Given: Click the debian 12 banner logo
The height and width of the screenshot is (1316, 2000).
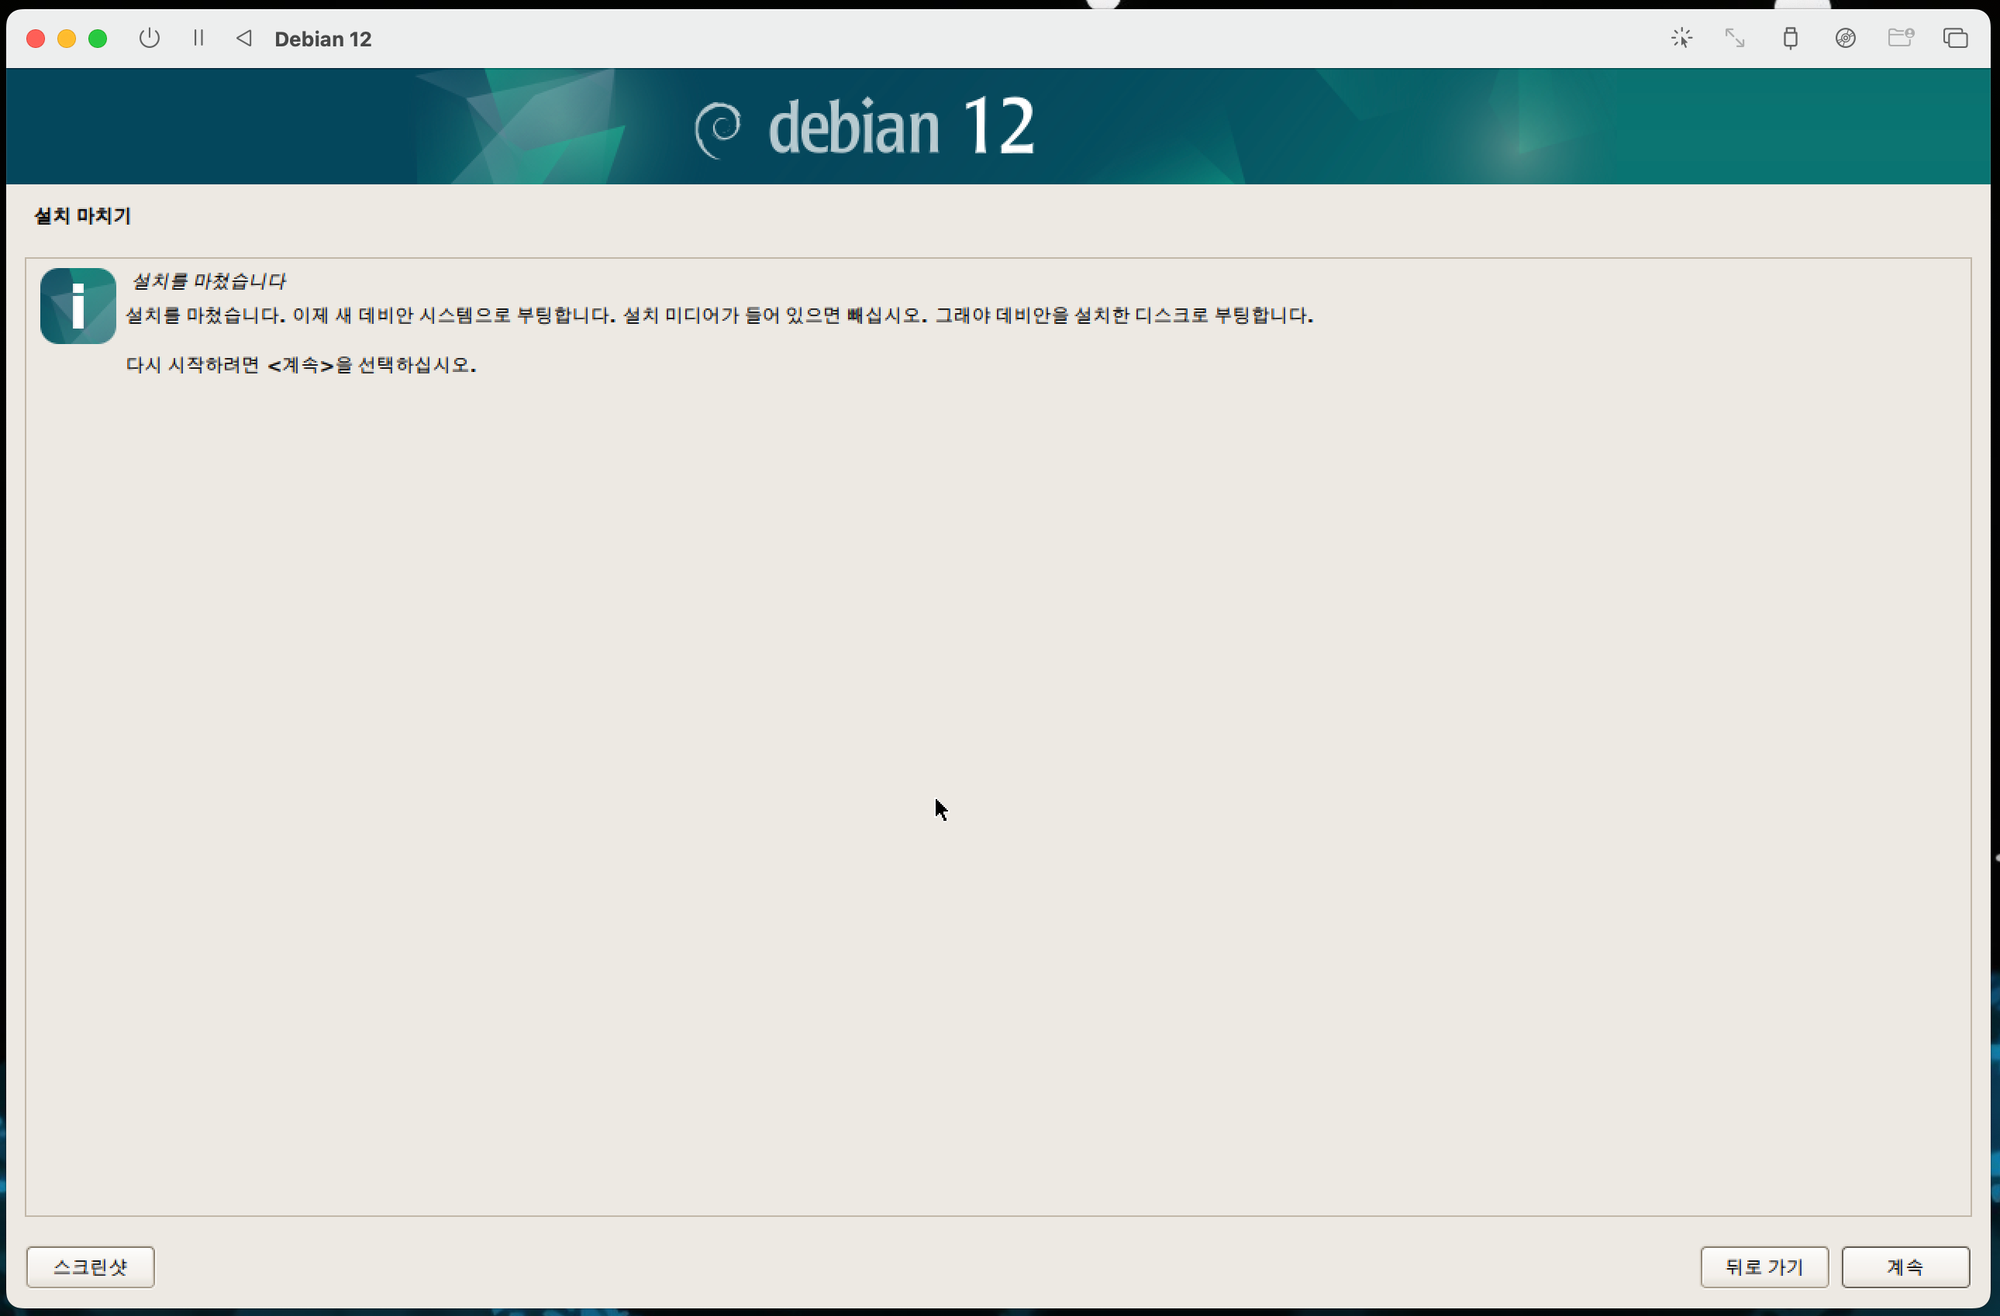Looking at the screenshot, I should (x=865, y=127).
